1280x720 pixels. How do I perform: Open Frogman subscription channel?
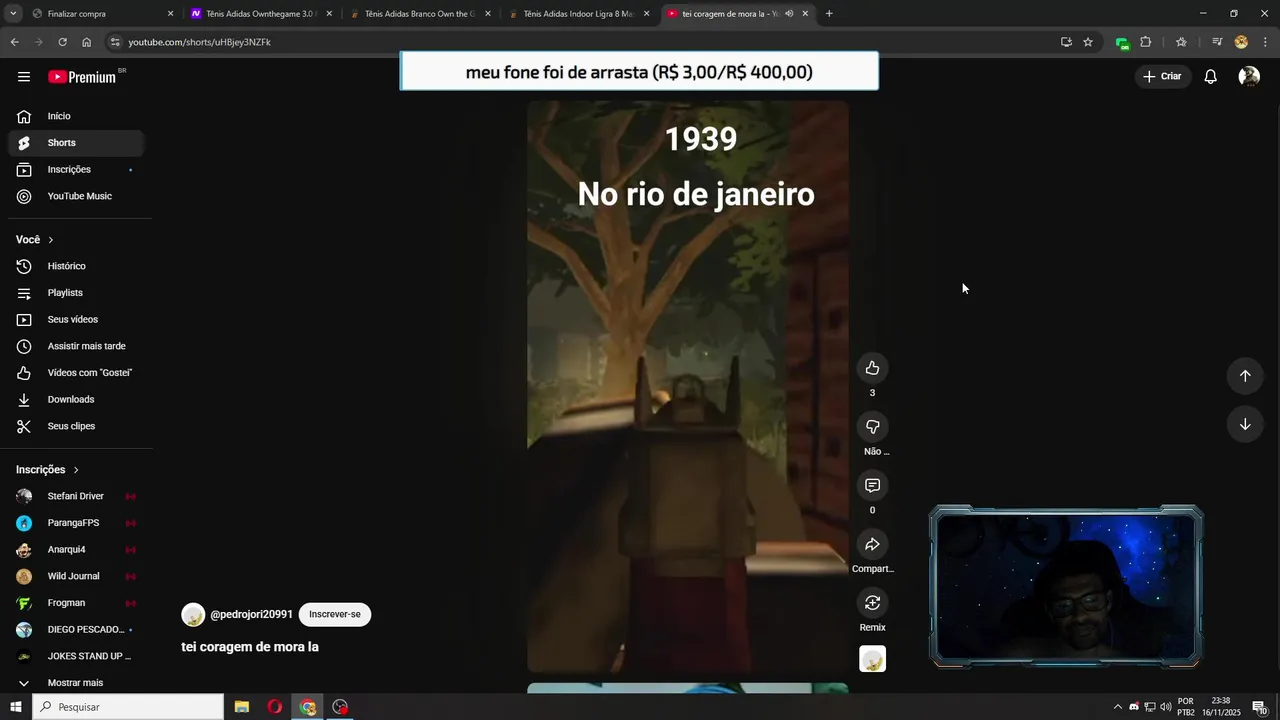coord(76,603)
